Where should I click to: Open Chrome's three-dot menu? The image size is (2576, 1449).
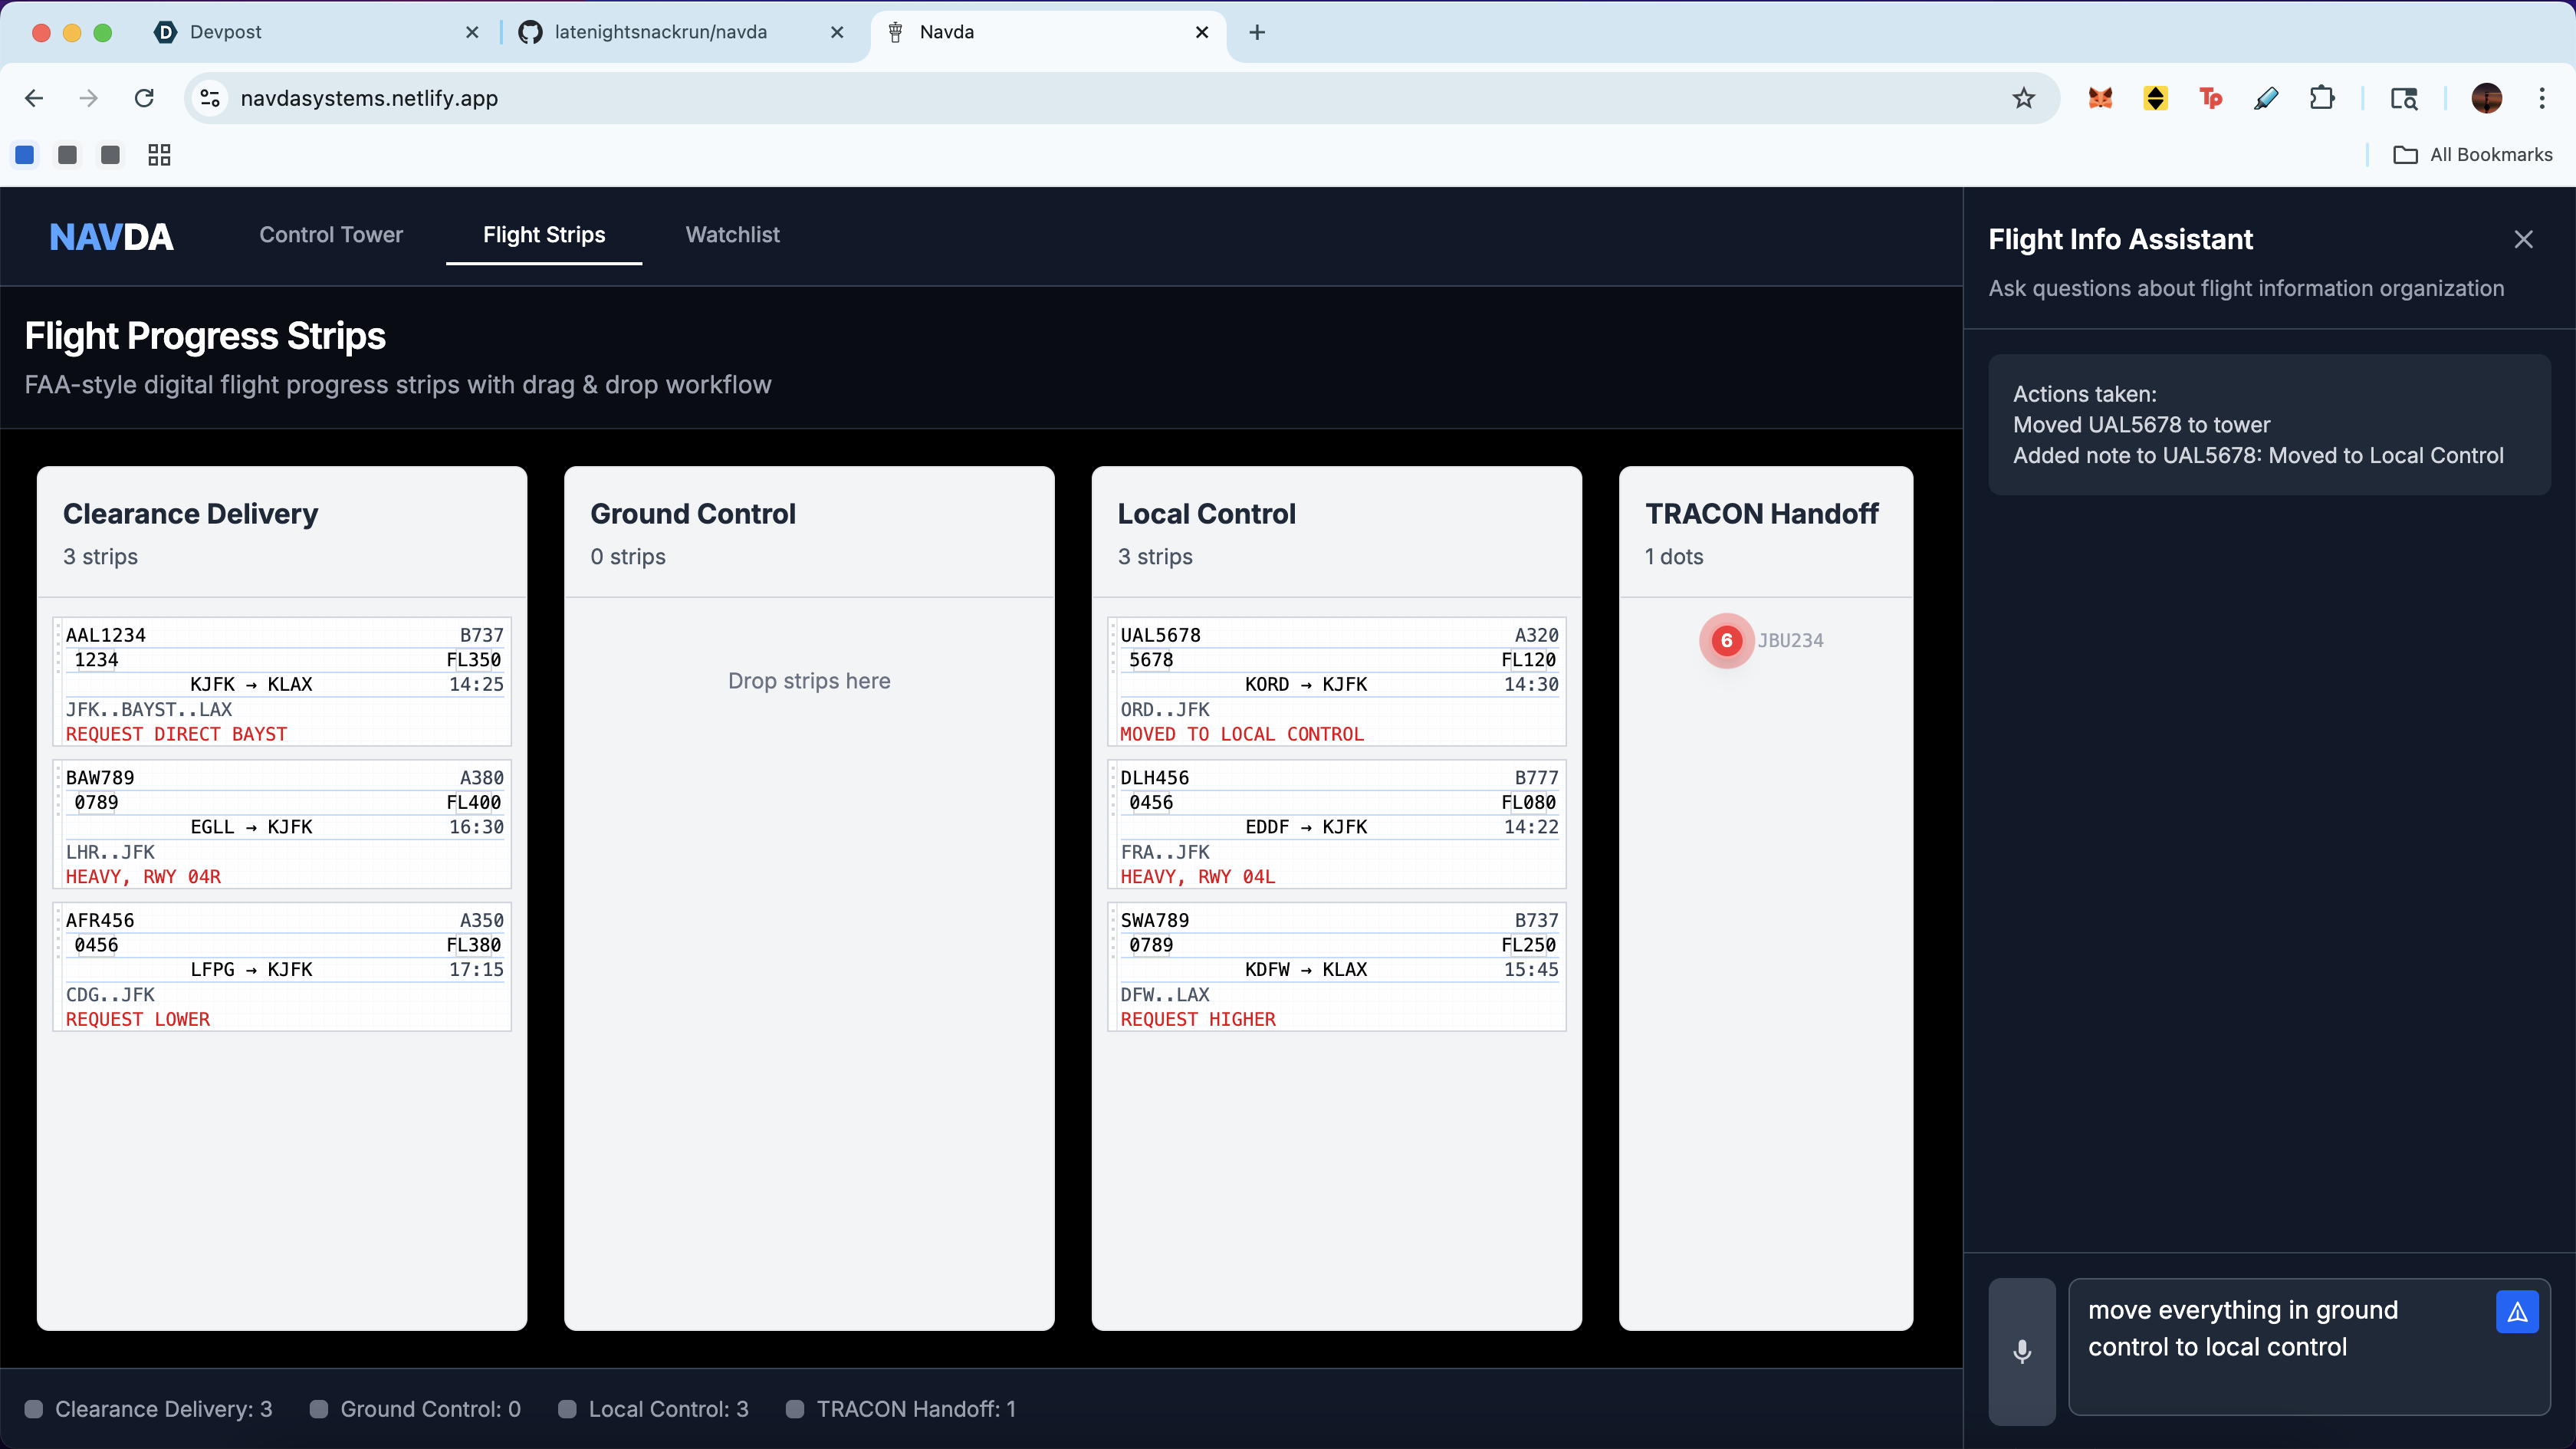(2541, 98)
